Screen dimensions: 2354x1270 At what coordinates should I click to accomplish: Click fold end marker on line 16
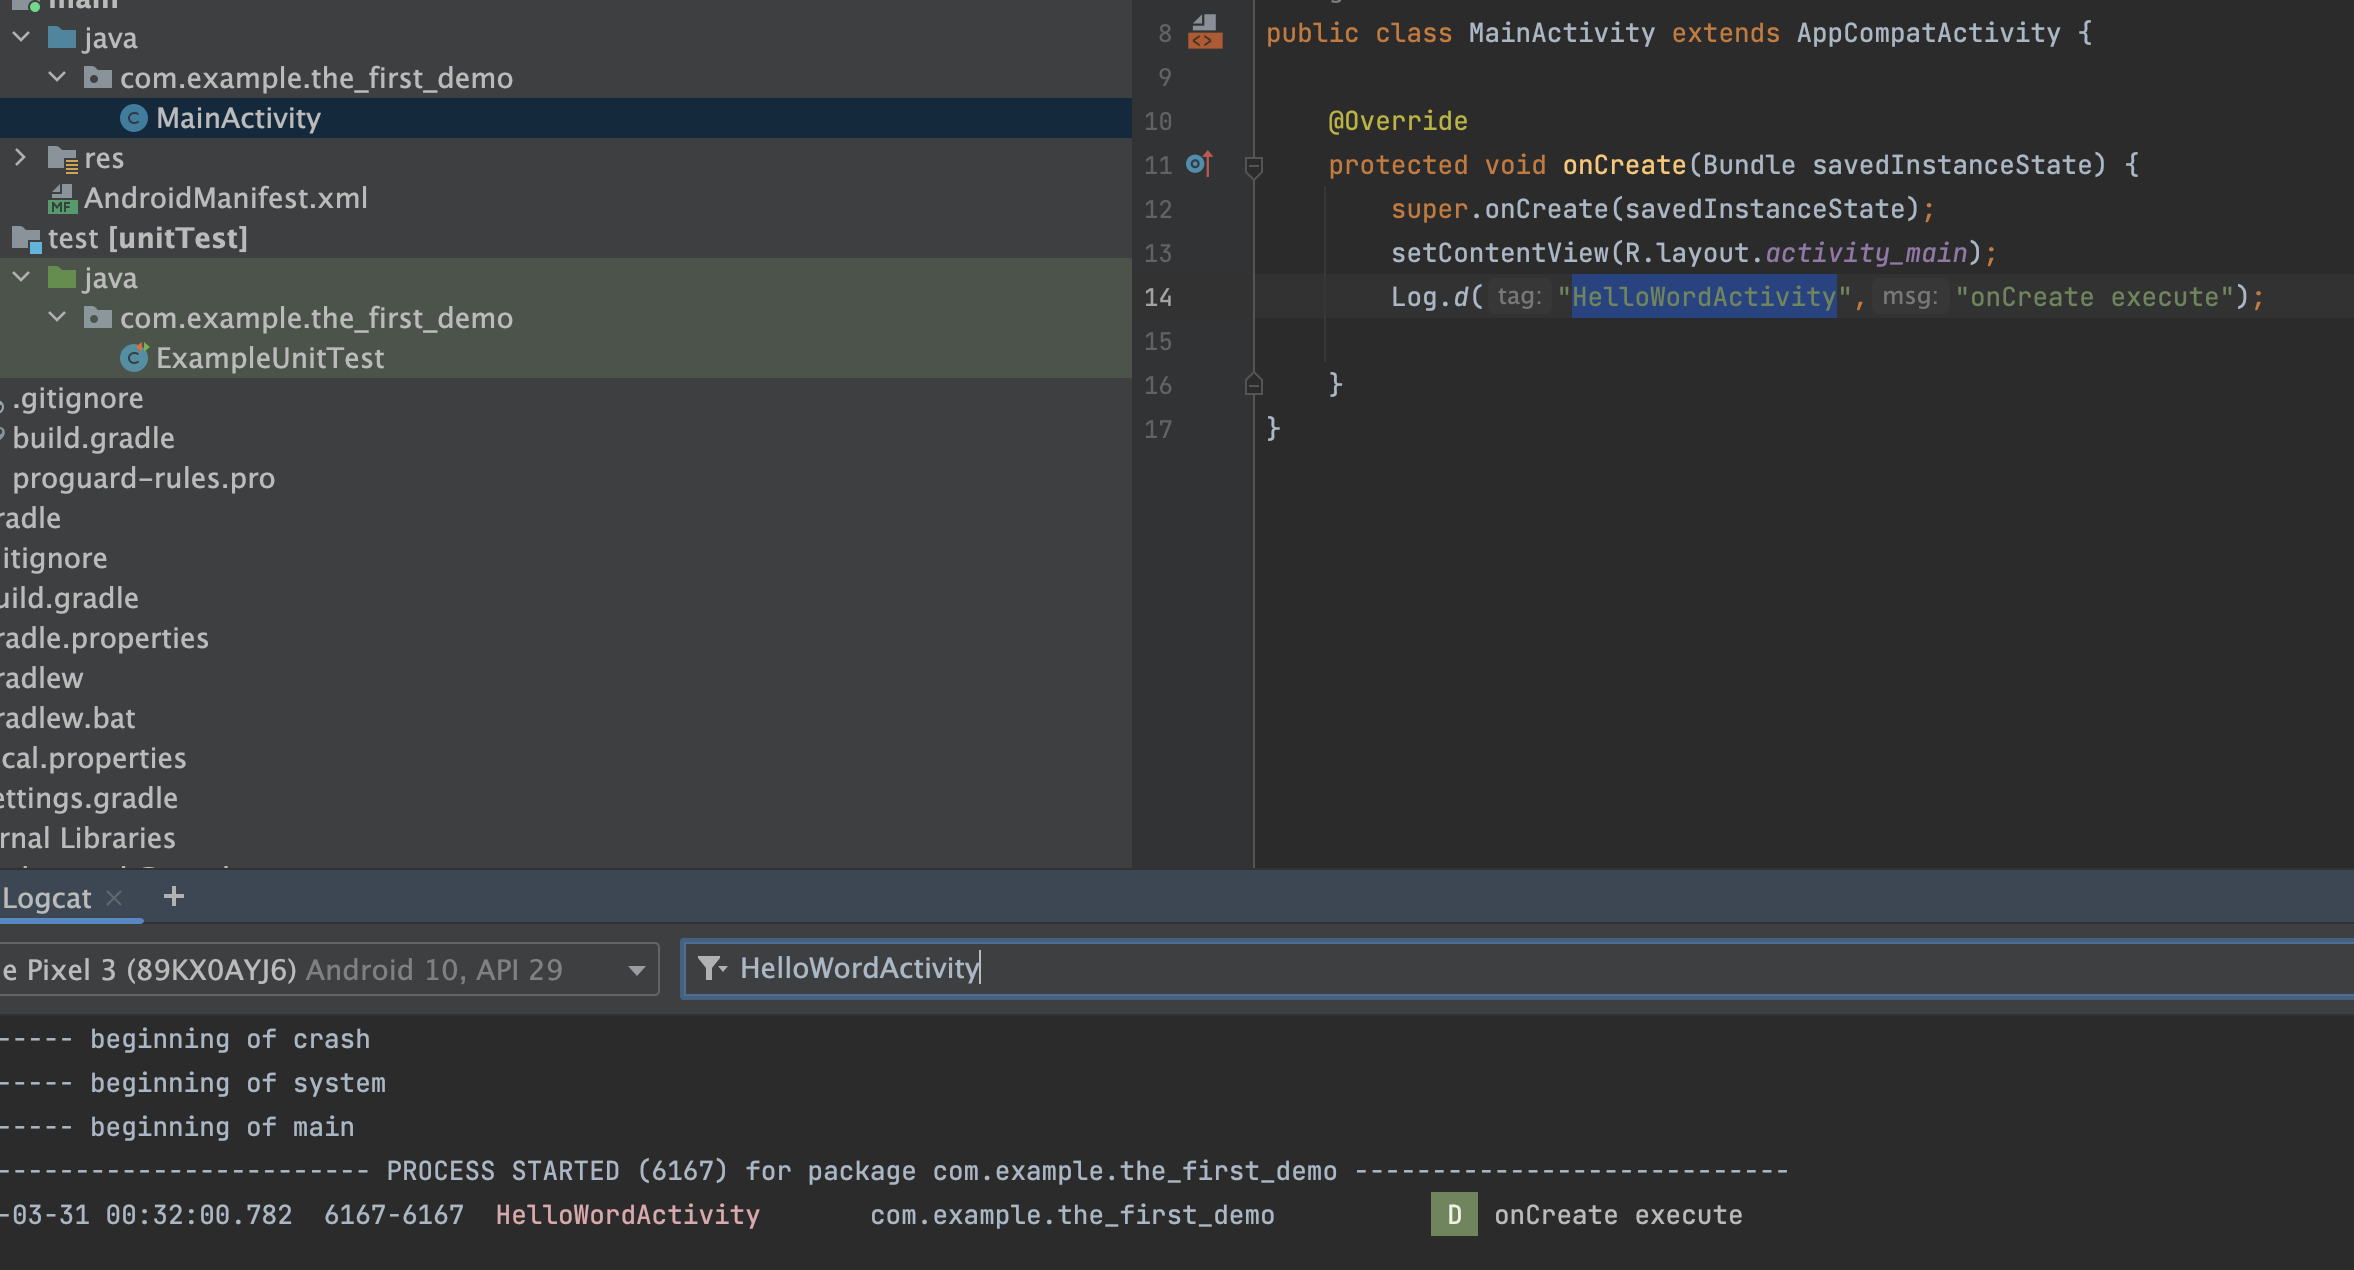[x=1253, y=384]
